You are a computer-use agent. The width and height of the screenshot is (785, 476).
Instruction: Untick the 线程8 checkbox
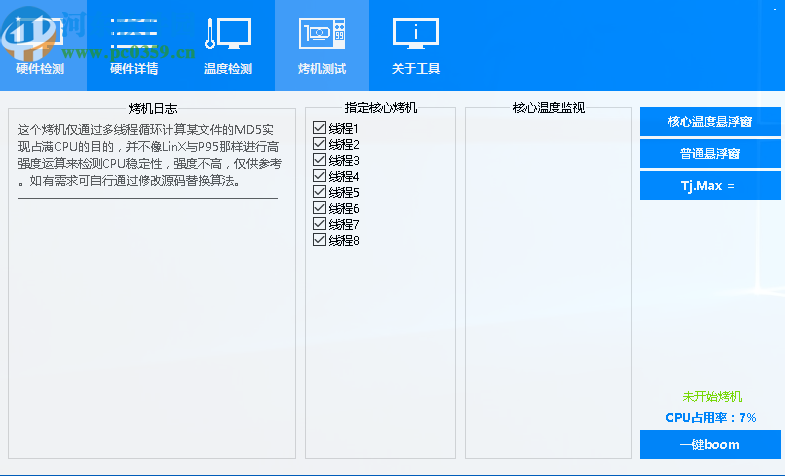point(319,240)
